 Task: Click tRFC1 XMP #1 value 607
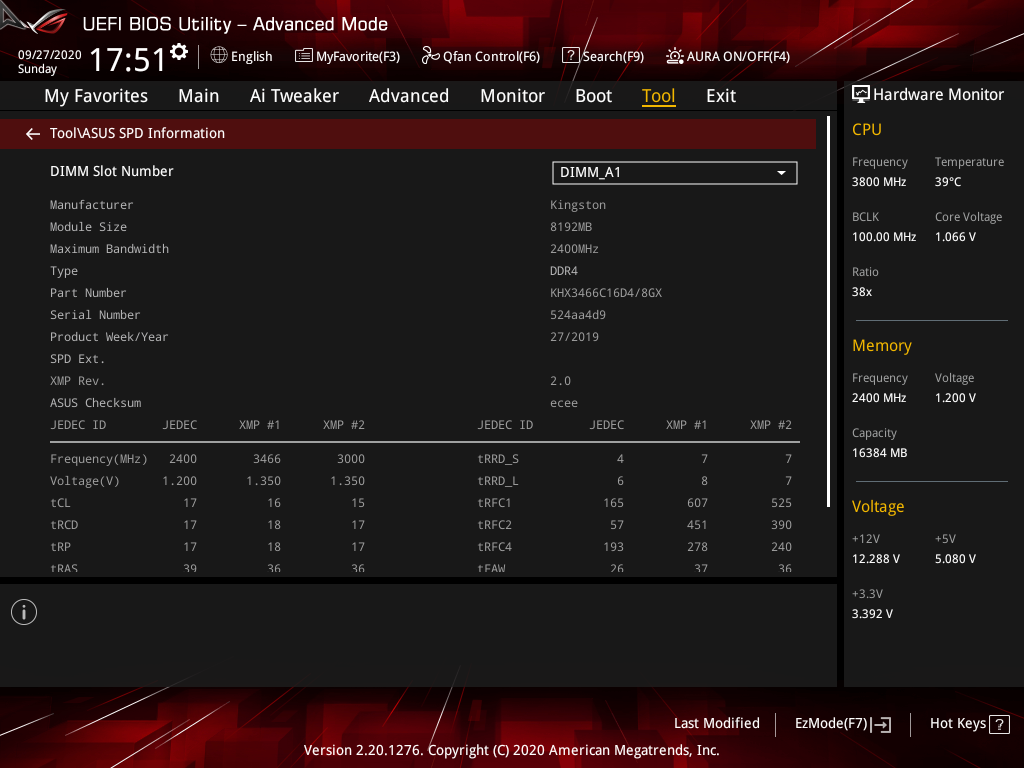click(x=697, y=503)
